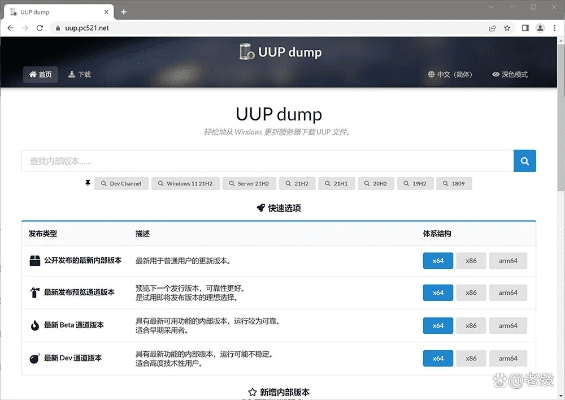The width and height of the screenshot is (565, 400).
Task: Click the 公开发布的最新内部版本 box icon
Action: coord(35,261)
